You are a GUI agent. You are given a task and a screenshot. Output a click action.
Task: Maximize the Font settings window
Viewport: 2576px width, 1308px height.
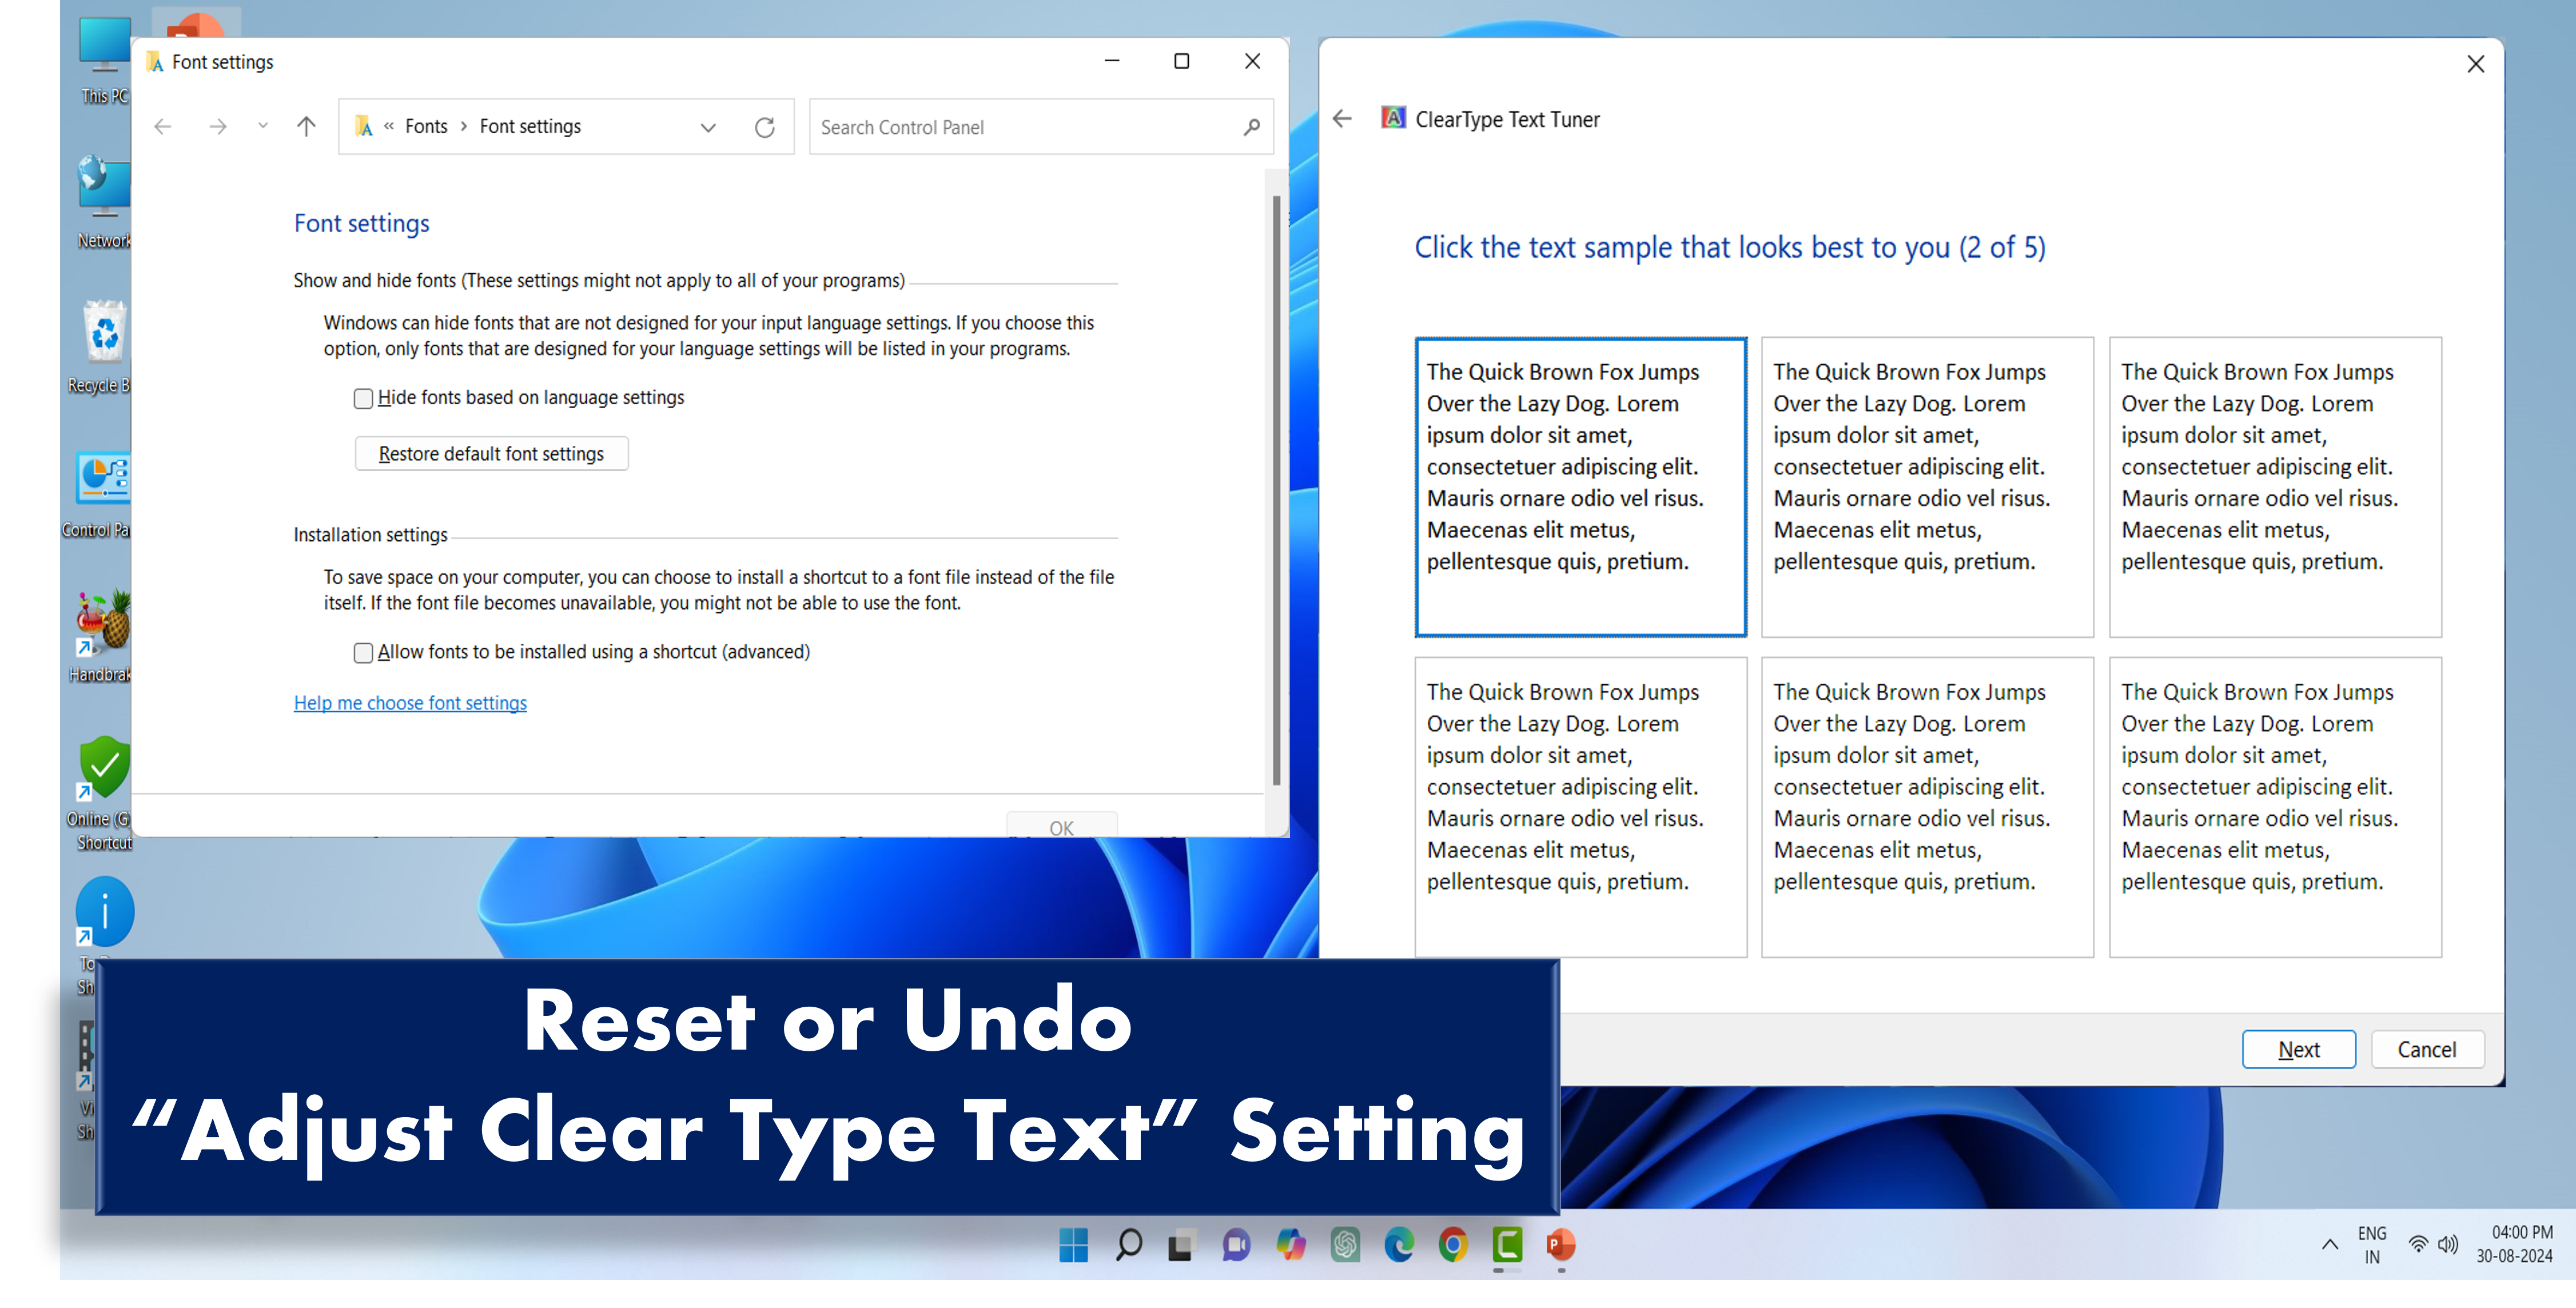1181,62
